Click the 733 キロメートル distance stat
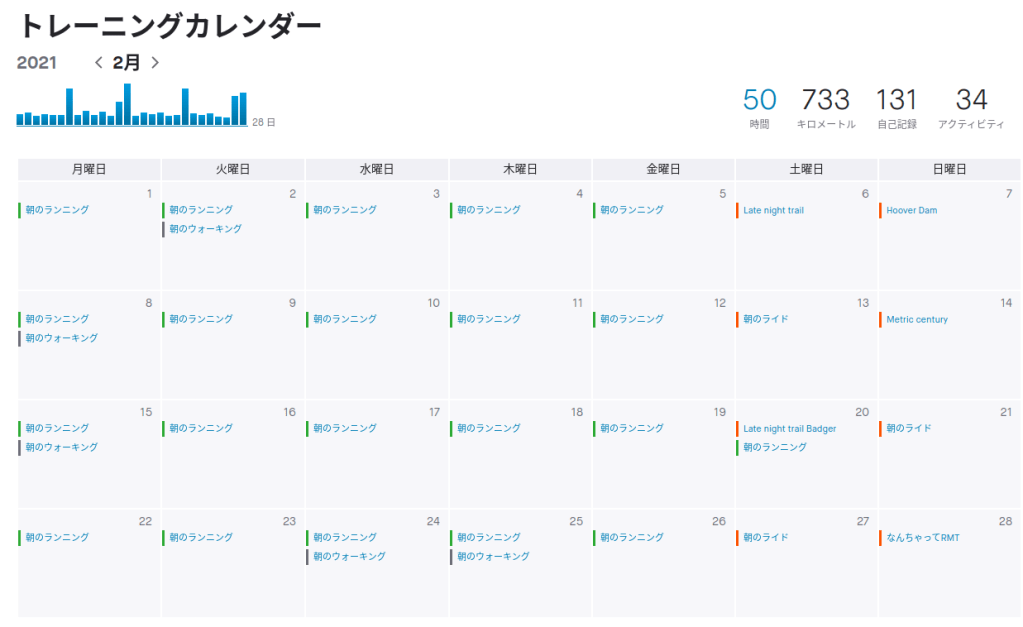This screenshot has height=627, width=1023. pos(825,109)
